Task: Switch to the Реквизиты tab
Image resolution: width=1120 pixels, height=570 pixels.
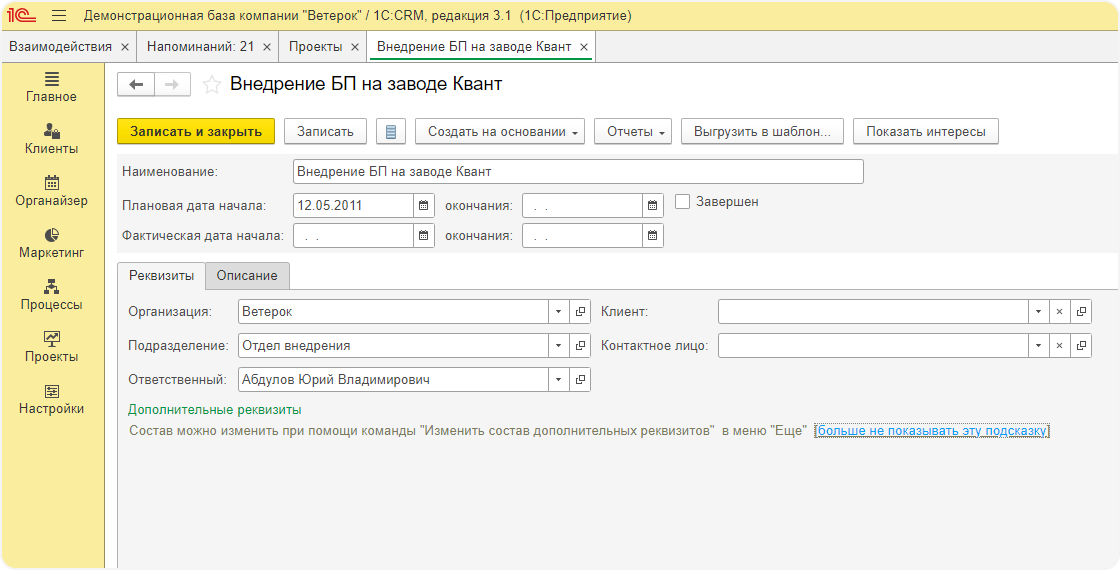Action: coord(161,276)
